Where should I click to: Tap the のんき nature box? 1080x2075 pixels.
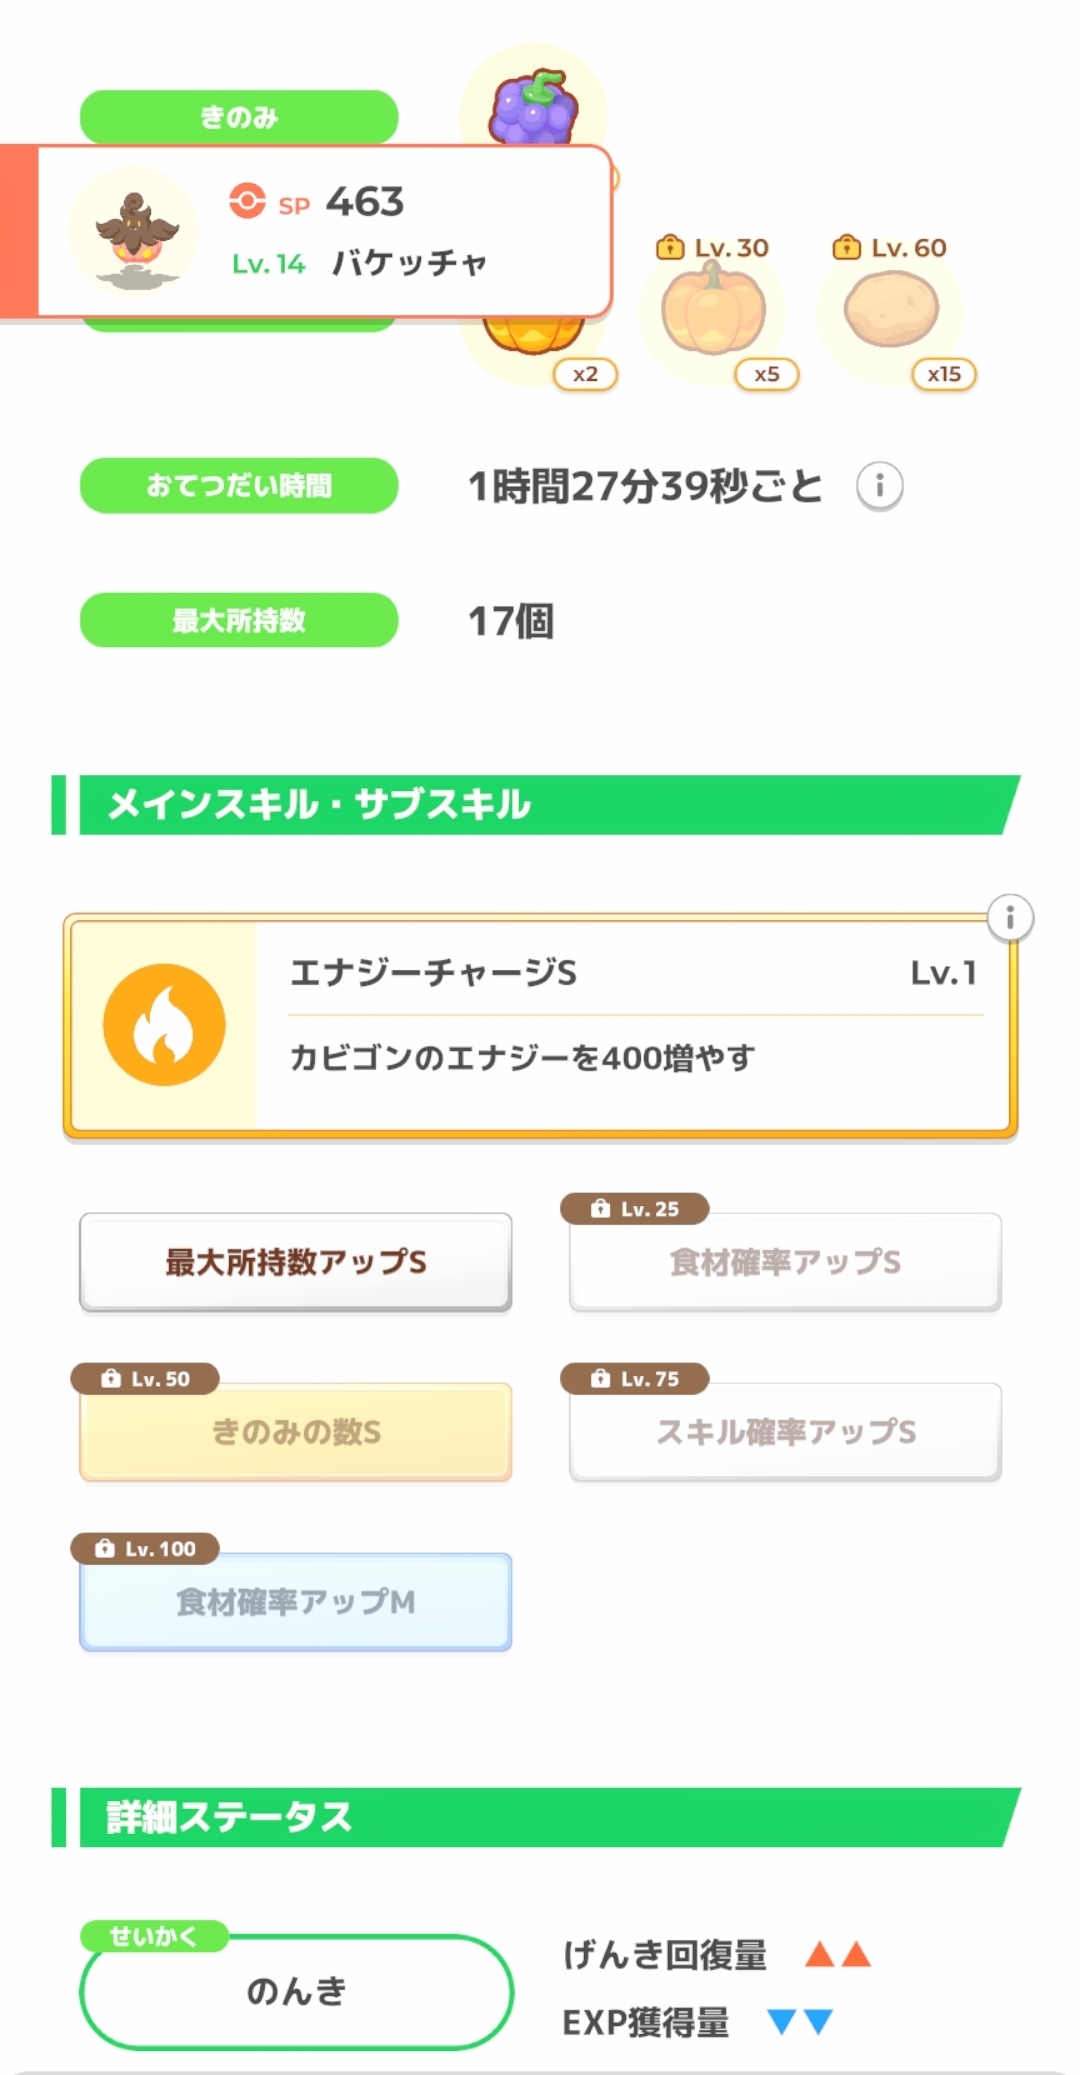(296, 1991)
